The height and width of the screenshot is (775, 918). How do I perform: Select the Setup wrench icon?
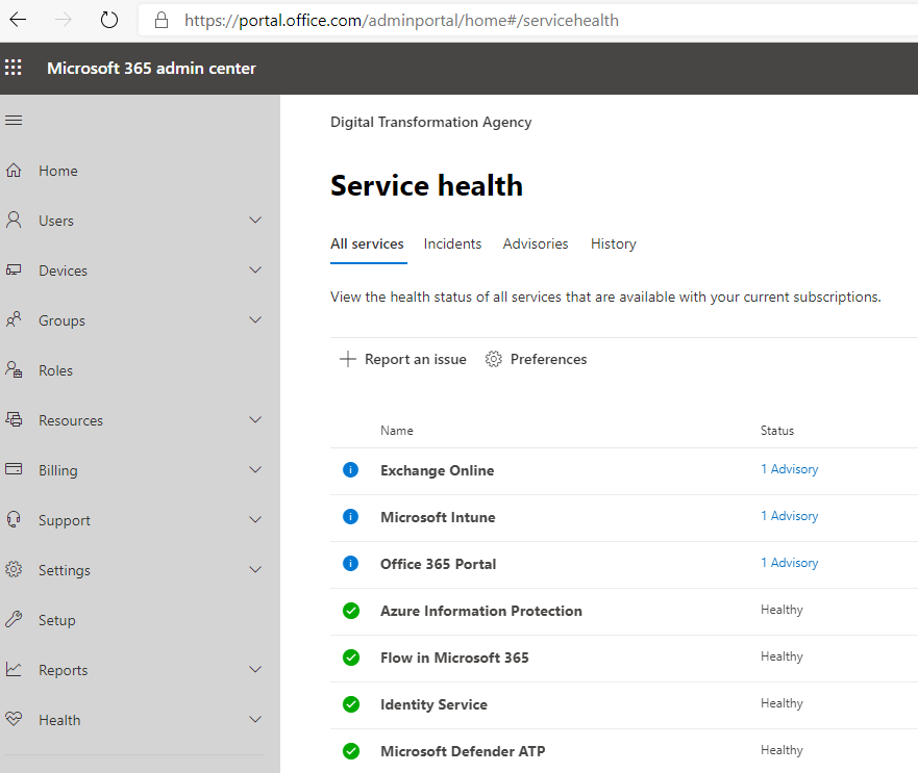click(13, 620)
